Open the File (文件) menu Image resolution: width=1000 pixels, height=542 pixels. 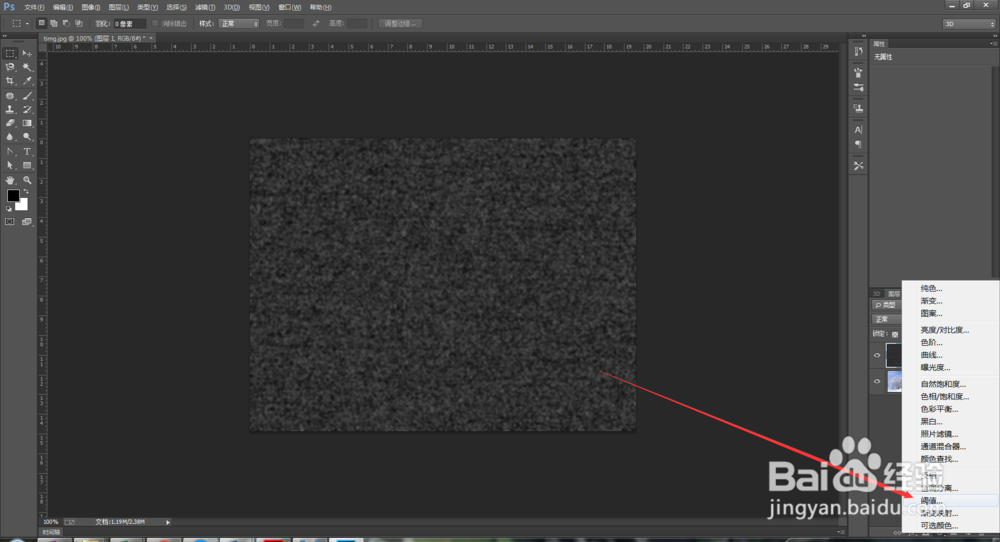pos(34,7)
